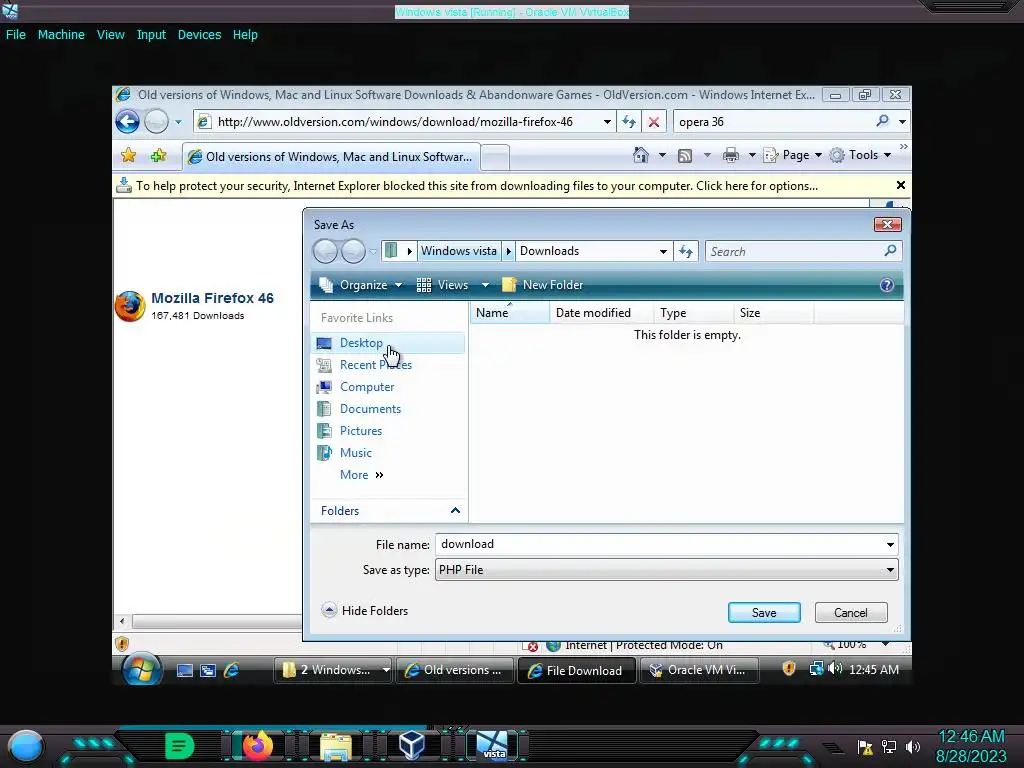
Task: Click the RSS feeds icon
Action: (x=684, y=155)
